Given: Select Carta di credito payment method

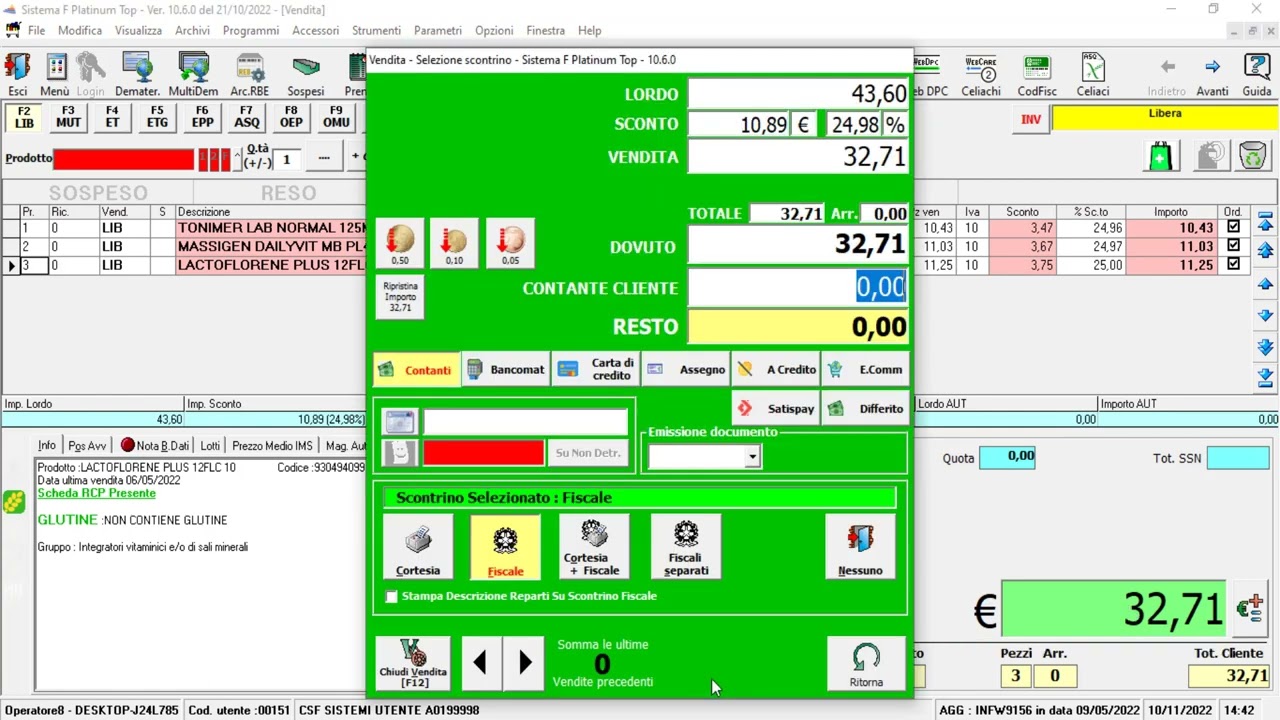Looking at the screenshot, I should coord(597,370).
